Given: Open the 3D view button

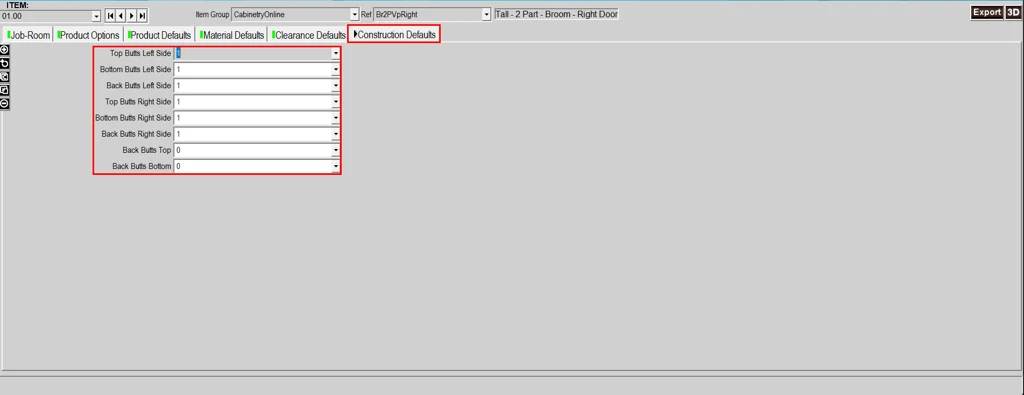Looking at the screenshot, I should tap(1013, 12).
